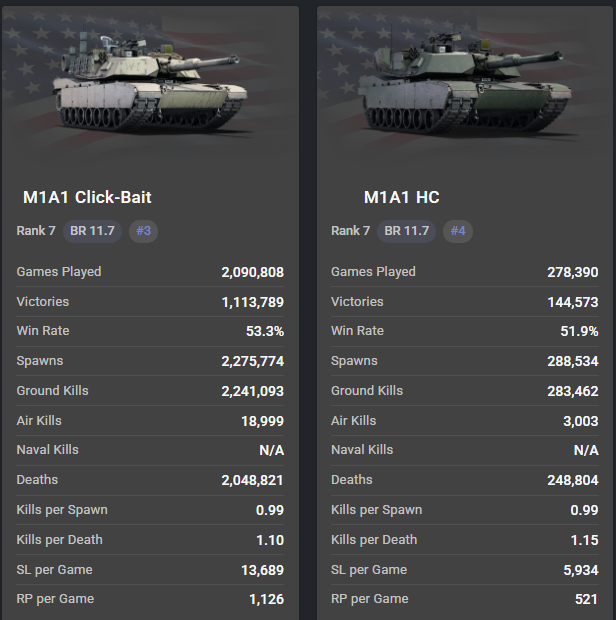Select the #4 rank badge
Viewport: 616px width, 620px height.
click(458, 231)
